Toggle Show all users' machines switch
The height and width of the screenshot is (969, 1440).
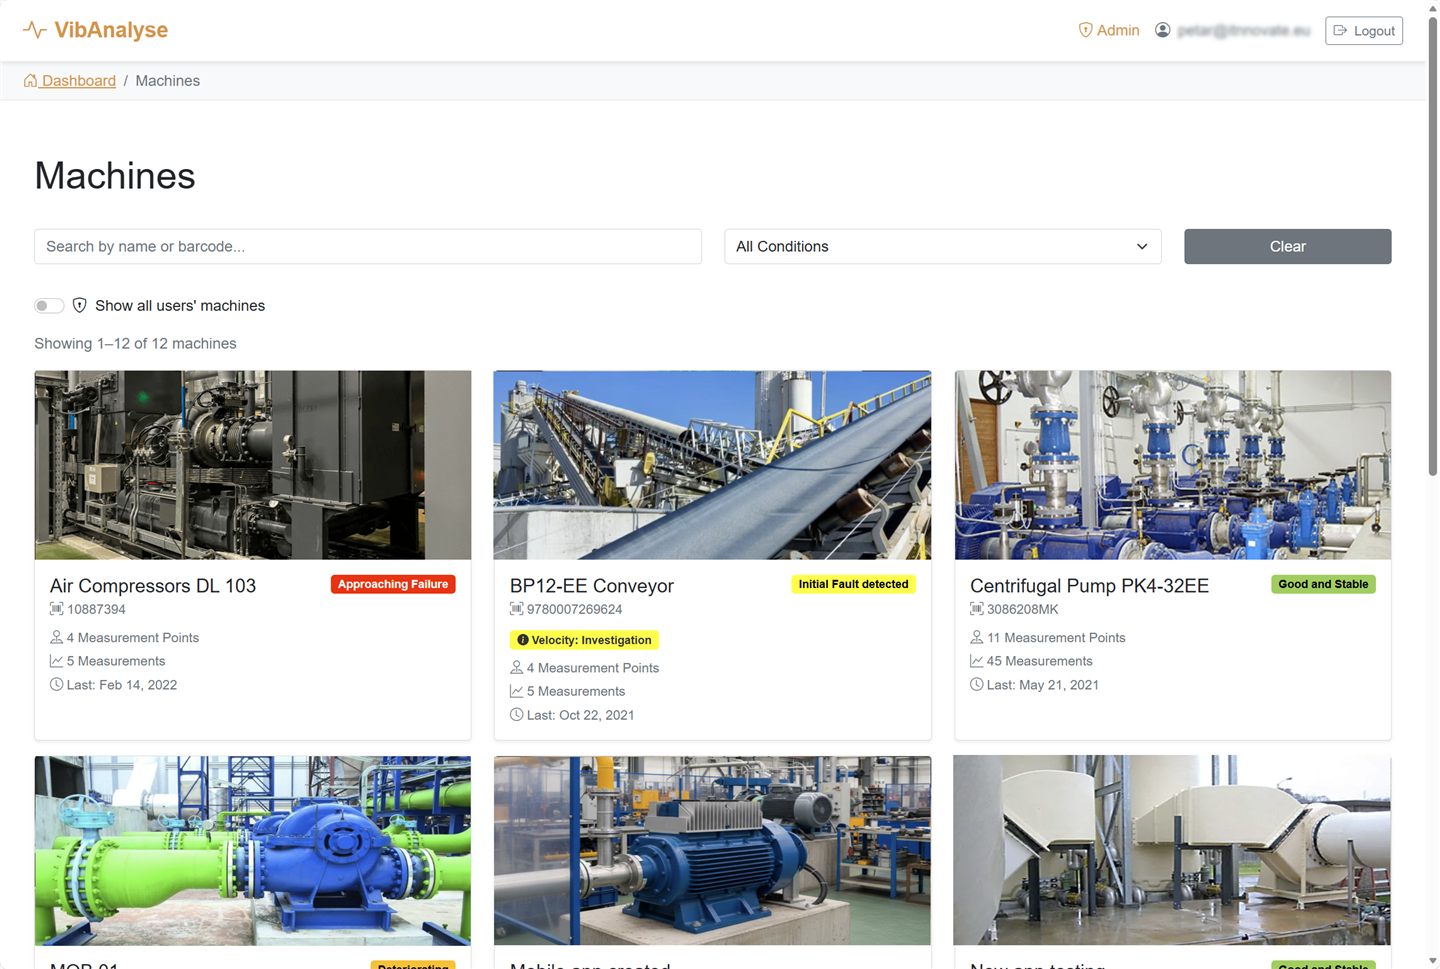pos(49,306)
